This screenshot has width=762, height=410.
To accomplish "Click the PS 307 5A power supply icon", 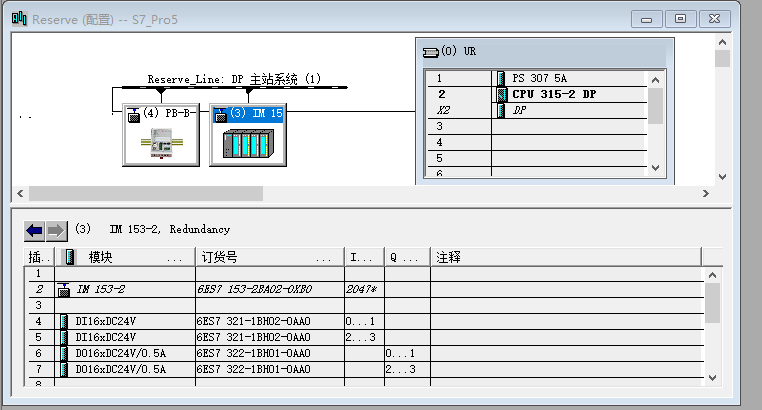I will coord(501,78).
